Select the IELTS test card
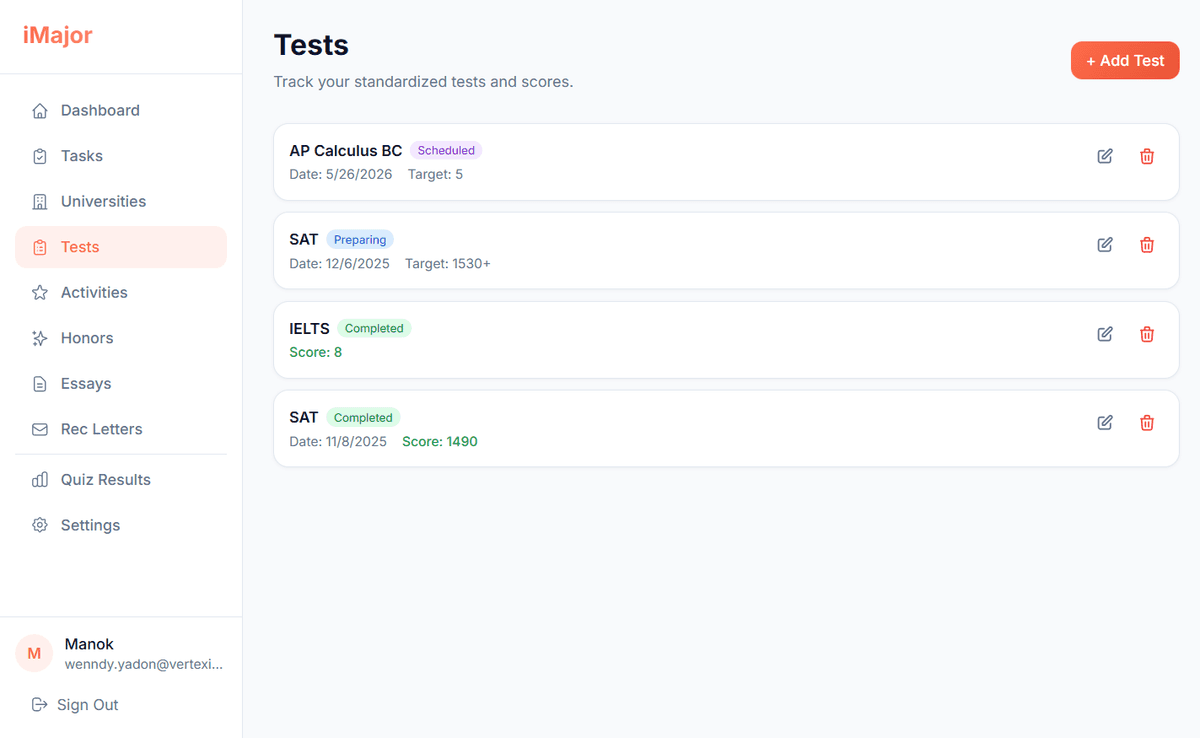The image size is (1200, 738). click(726, 339)
